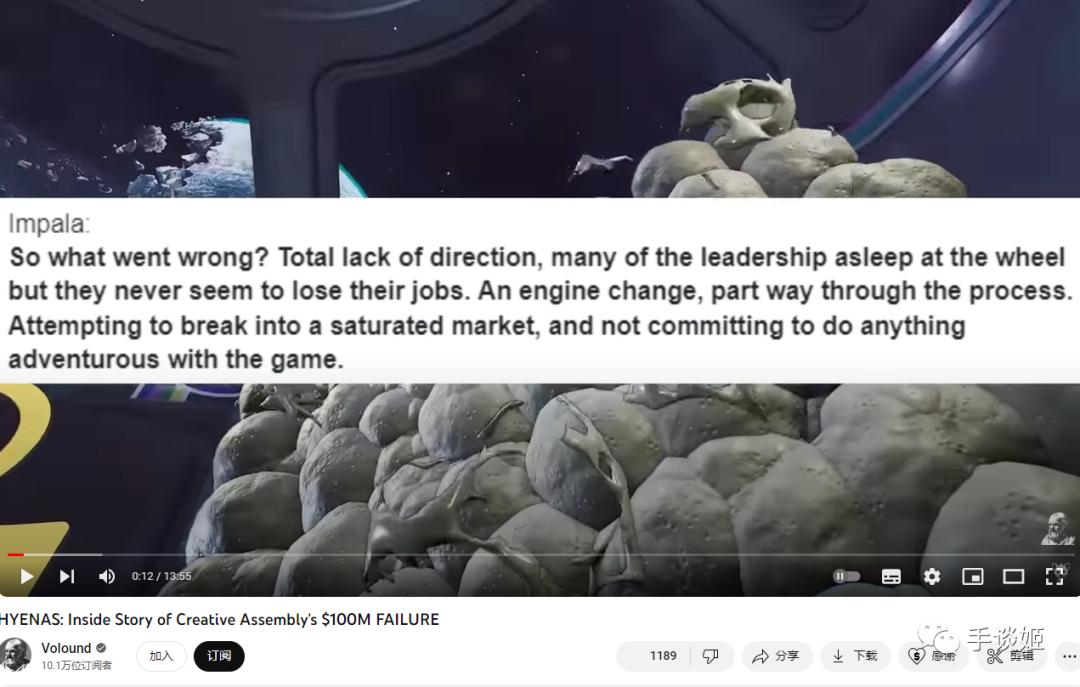Dislike the video with thumbs-down
The width and height of the screenshot is (1080, 687).
[712, 656]
